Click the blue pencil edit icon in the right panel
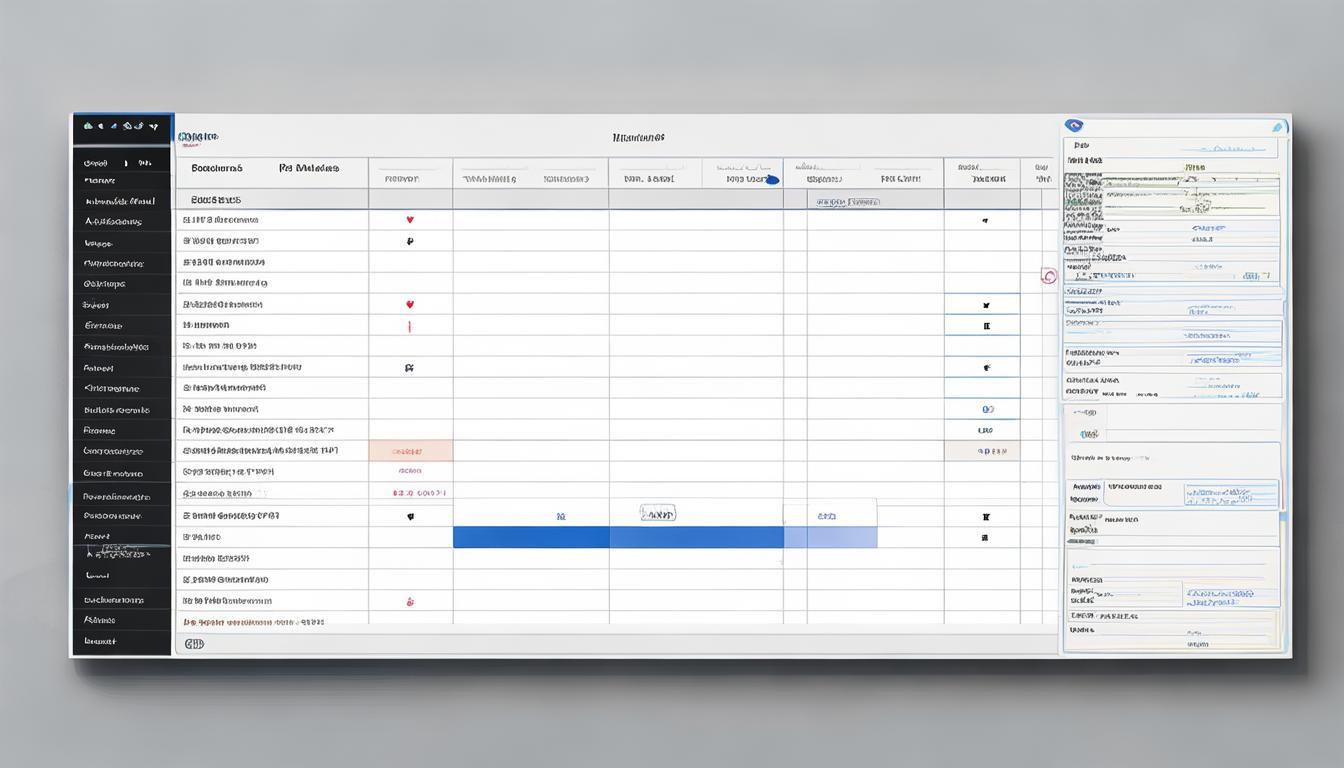The width and height of the screenshot is (1344, 768). pyautogui.click(x=1277, y=127)
